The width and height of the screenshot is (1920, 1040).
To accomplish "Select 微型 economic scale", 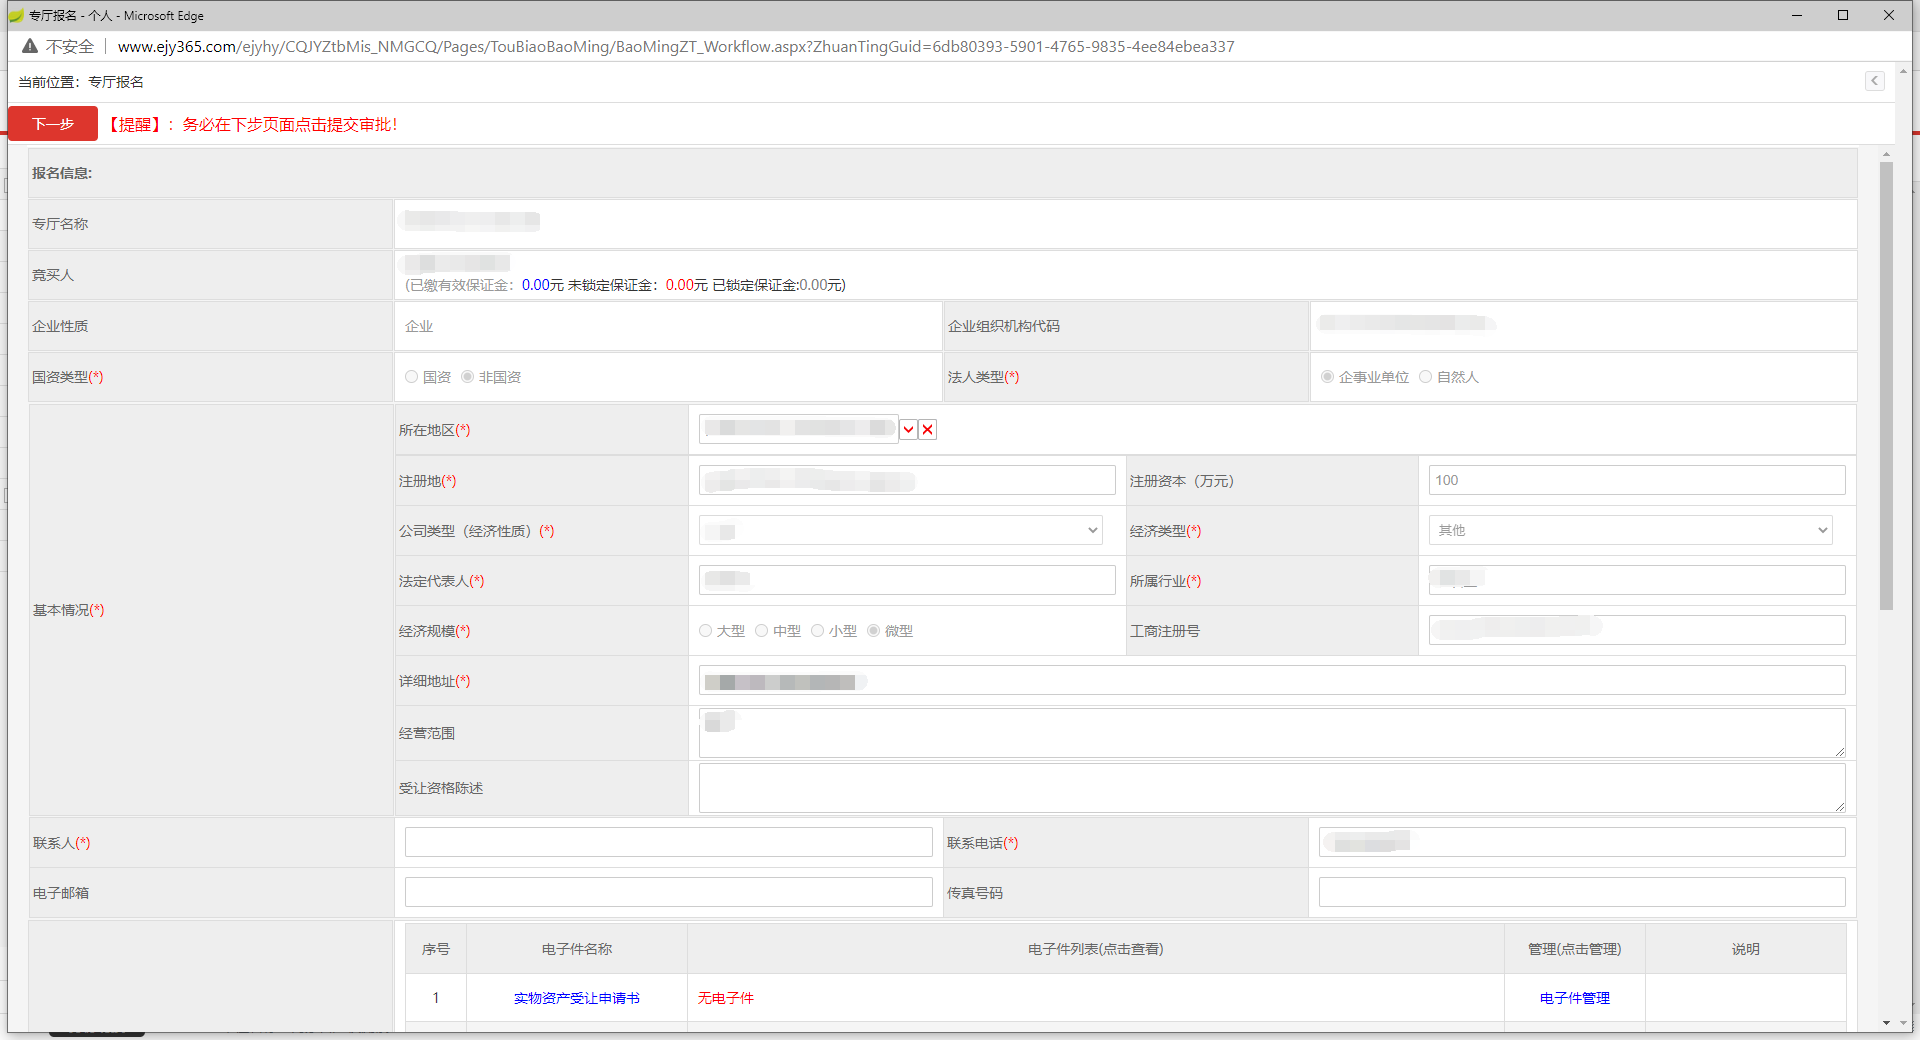I will [873, 631].
